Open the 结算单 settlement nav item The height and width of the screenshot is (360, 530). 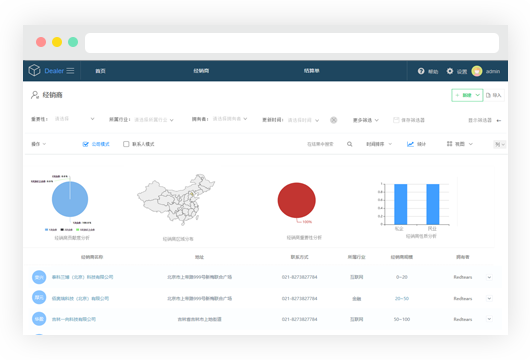[x=311, y=71]
